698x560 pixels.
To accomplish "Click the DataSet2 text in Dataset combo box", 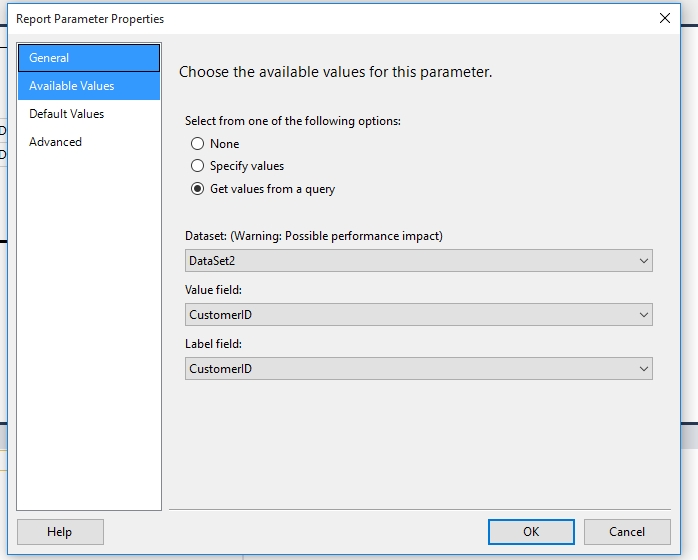I will click(210, 261).
